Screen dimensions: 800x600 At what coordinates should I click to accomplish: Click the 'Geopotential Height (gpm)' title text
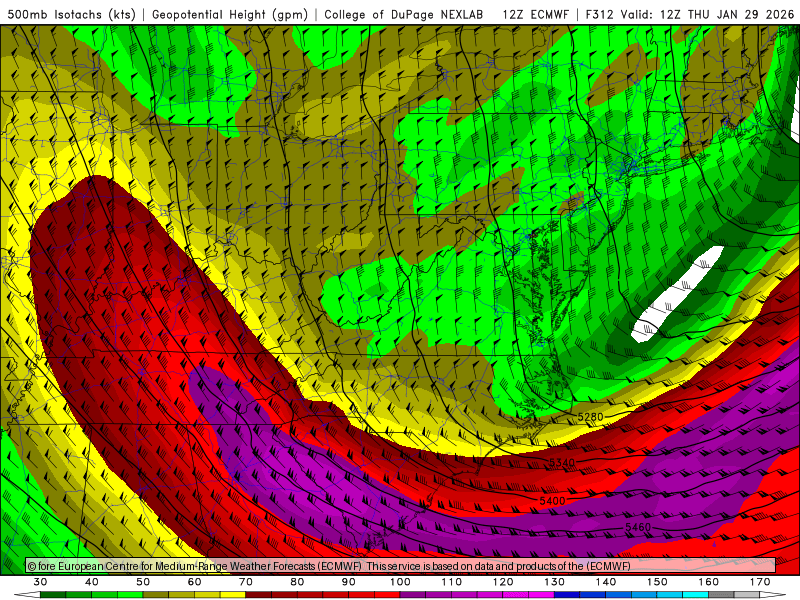[x=230, y=14]
